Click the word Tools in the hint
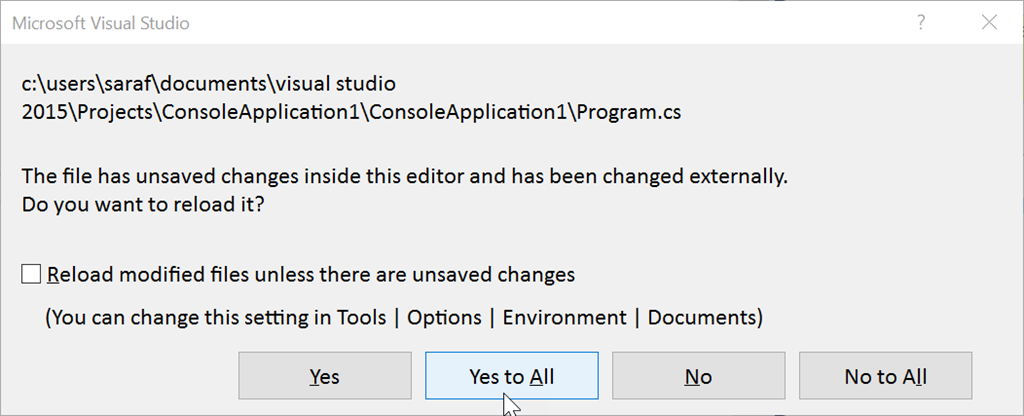The image size is (1024, 416). pos(360,318)
